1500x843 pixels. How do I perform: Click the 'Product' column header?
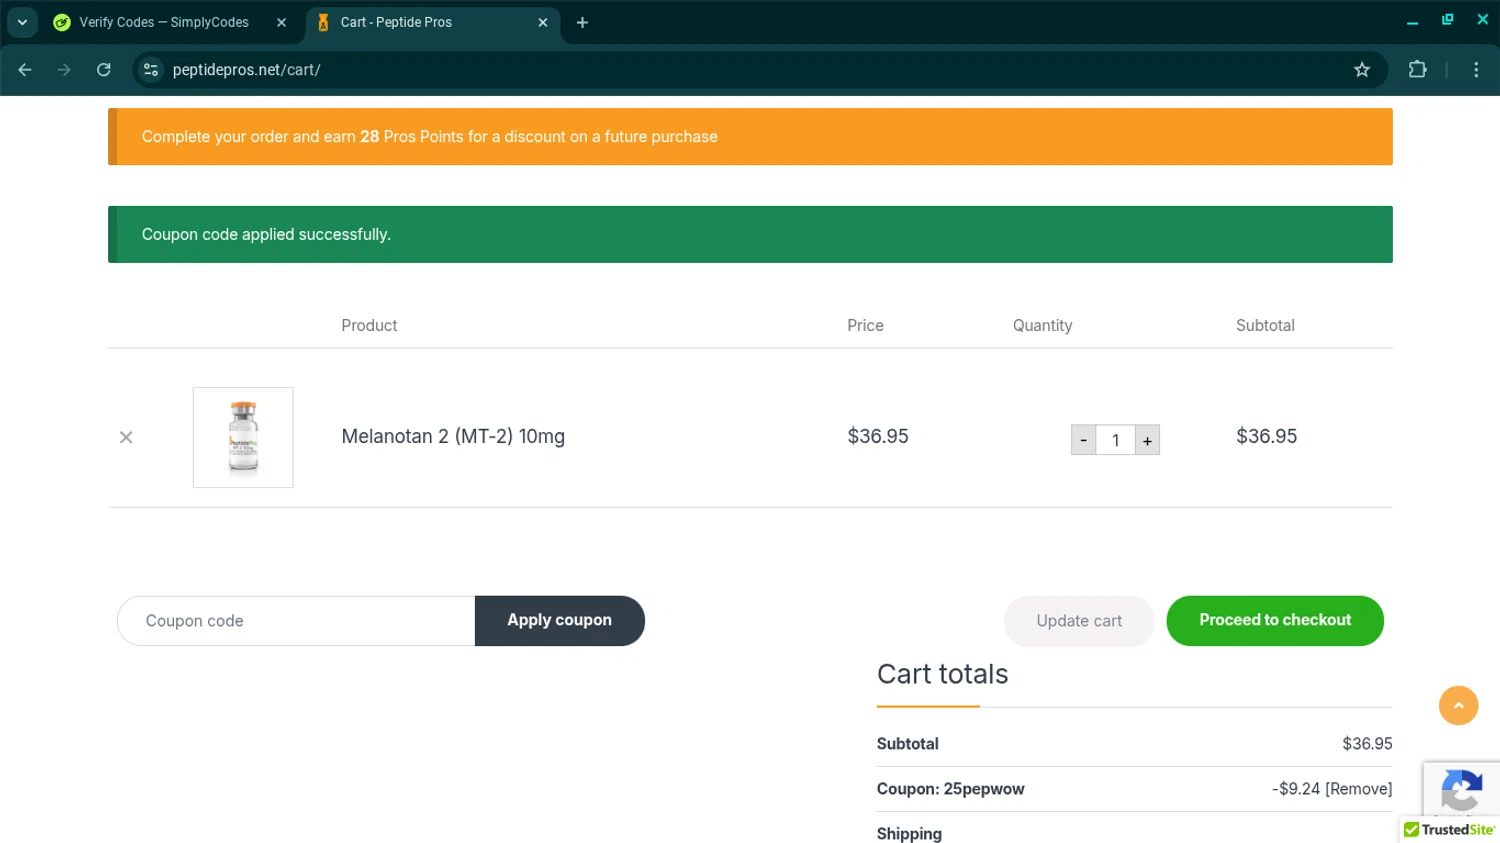click(369, 325)
